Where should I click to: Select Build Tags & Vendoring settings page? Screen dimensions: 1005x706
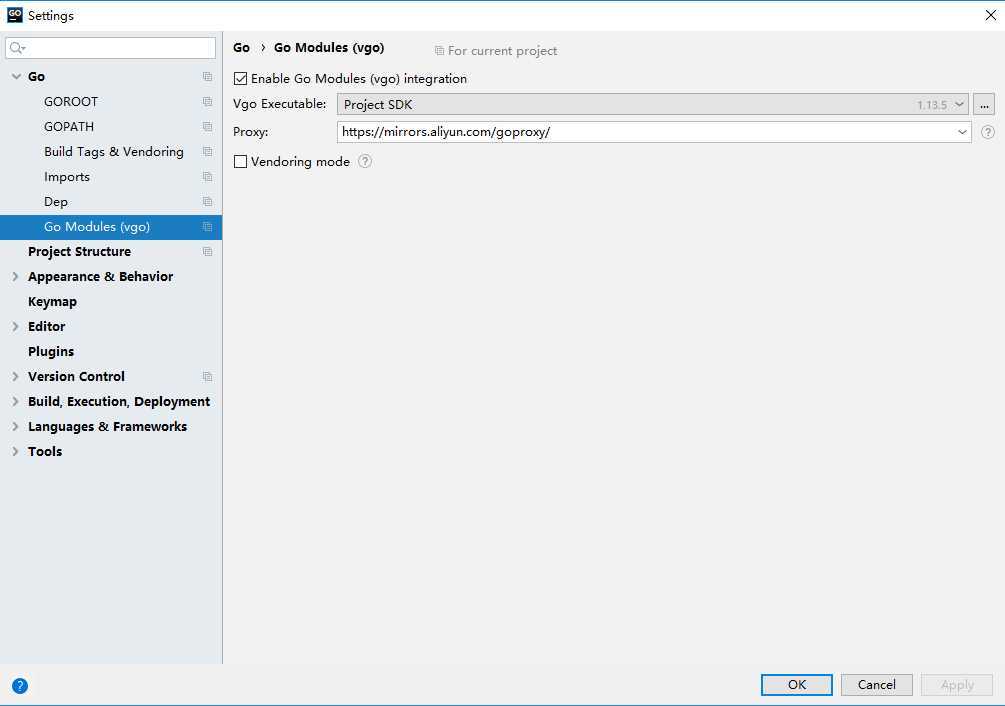click(x=114, y=151)
